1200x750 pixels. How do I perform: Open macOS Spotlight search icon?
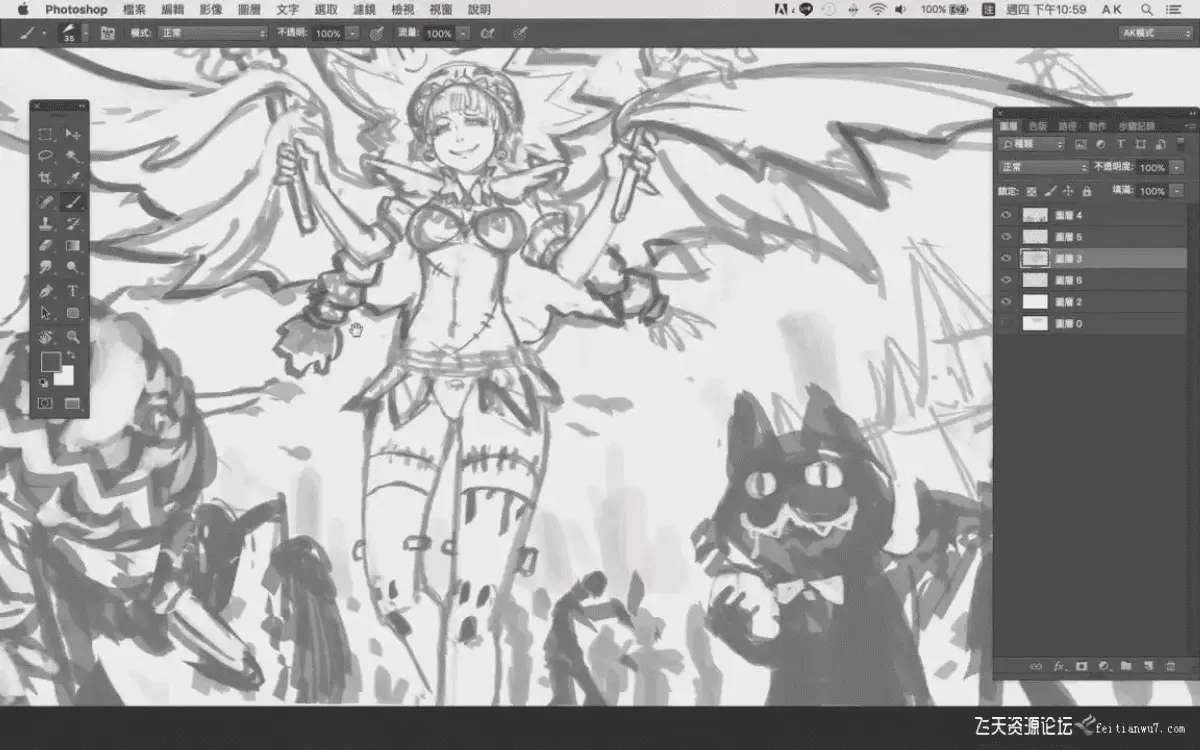tap(1145, 9)
